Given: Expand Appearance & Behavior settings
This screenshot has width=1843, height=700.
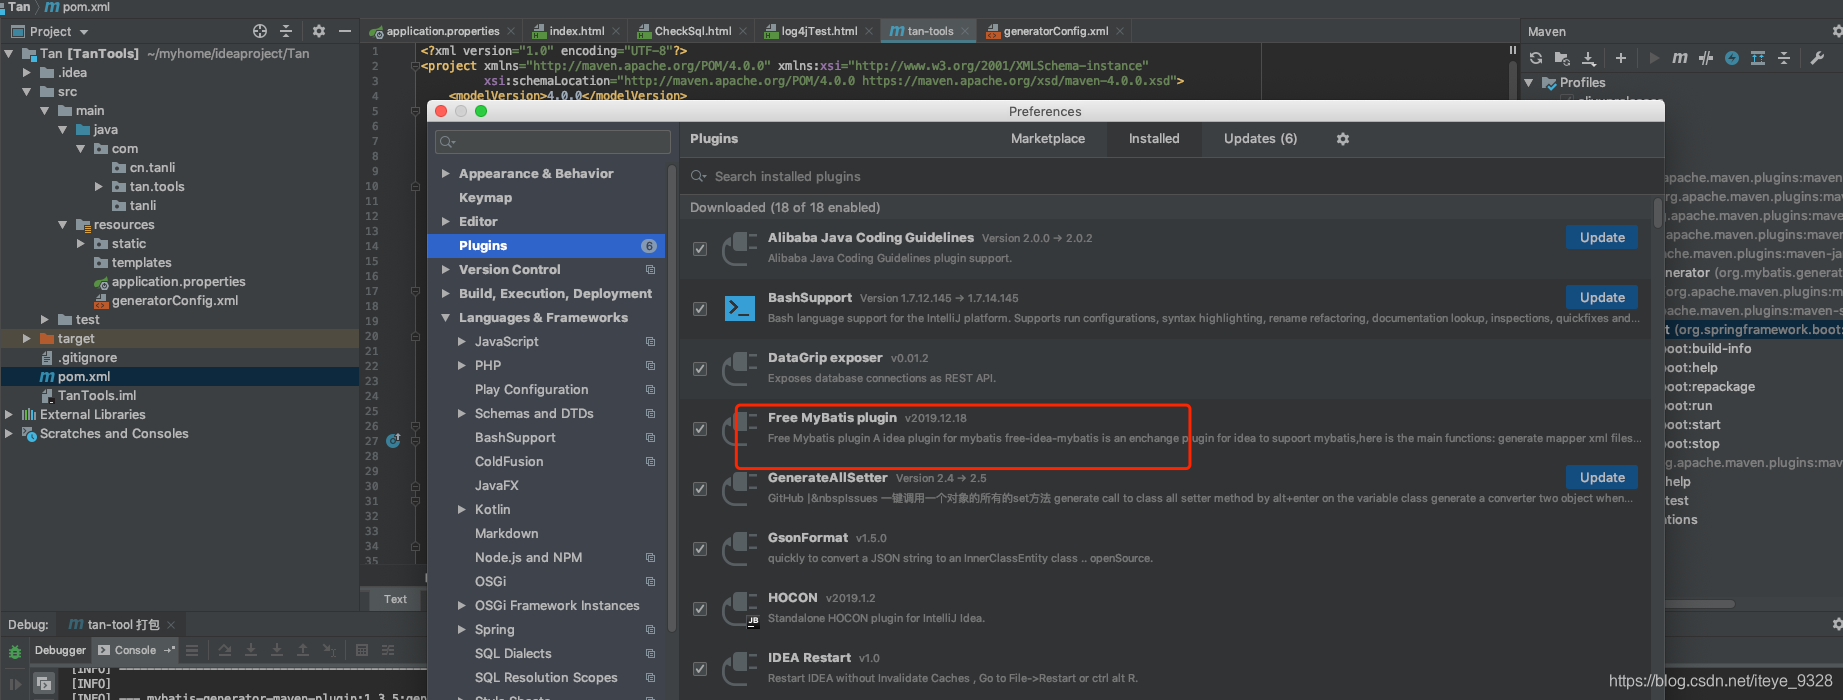Looking at the screenshot, I should [446, 174].
